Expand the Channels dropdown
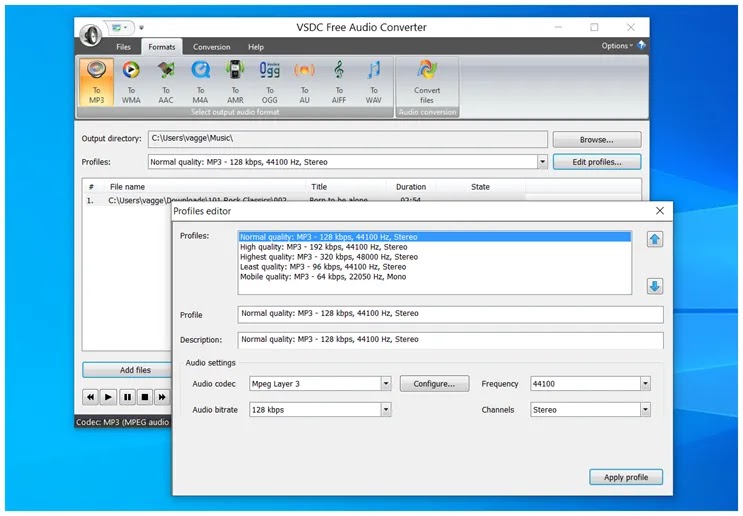The height and width of the screenshot is (516, 743). [645, 410]
